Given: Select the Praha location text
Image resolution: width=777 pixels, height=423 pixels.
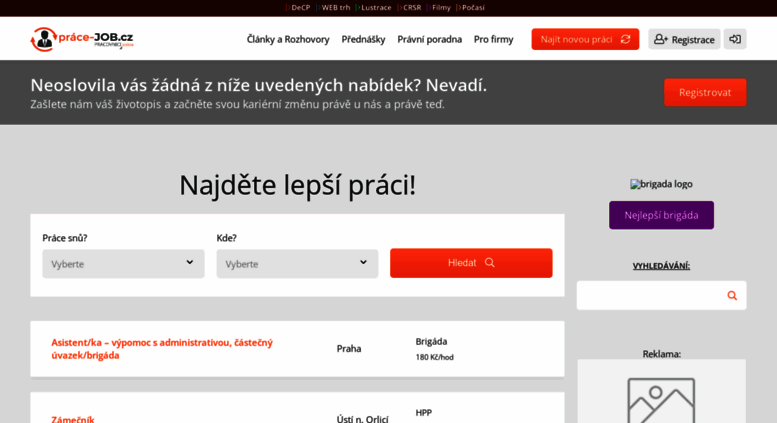Looking at the screenshot, I should tap(349, 349).
